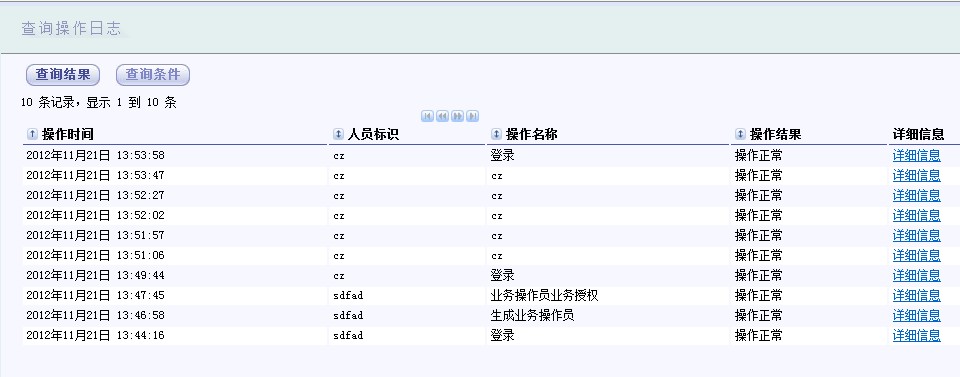Select timestamp 2012年11月21日 13:52:27

(x=96, y=196)
